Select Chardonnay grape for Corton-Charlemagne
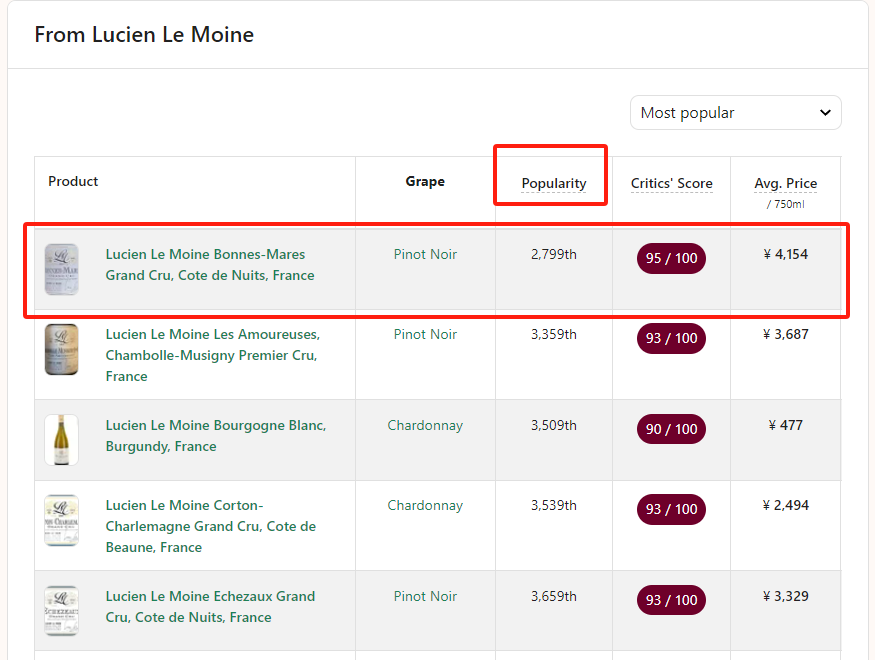Image resolution: width=875 pixels, height=660 pixels. (425, 505)
